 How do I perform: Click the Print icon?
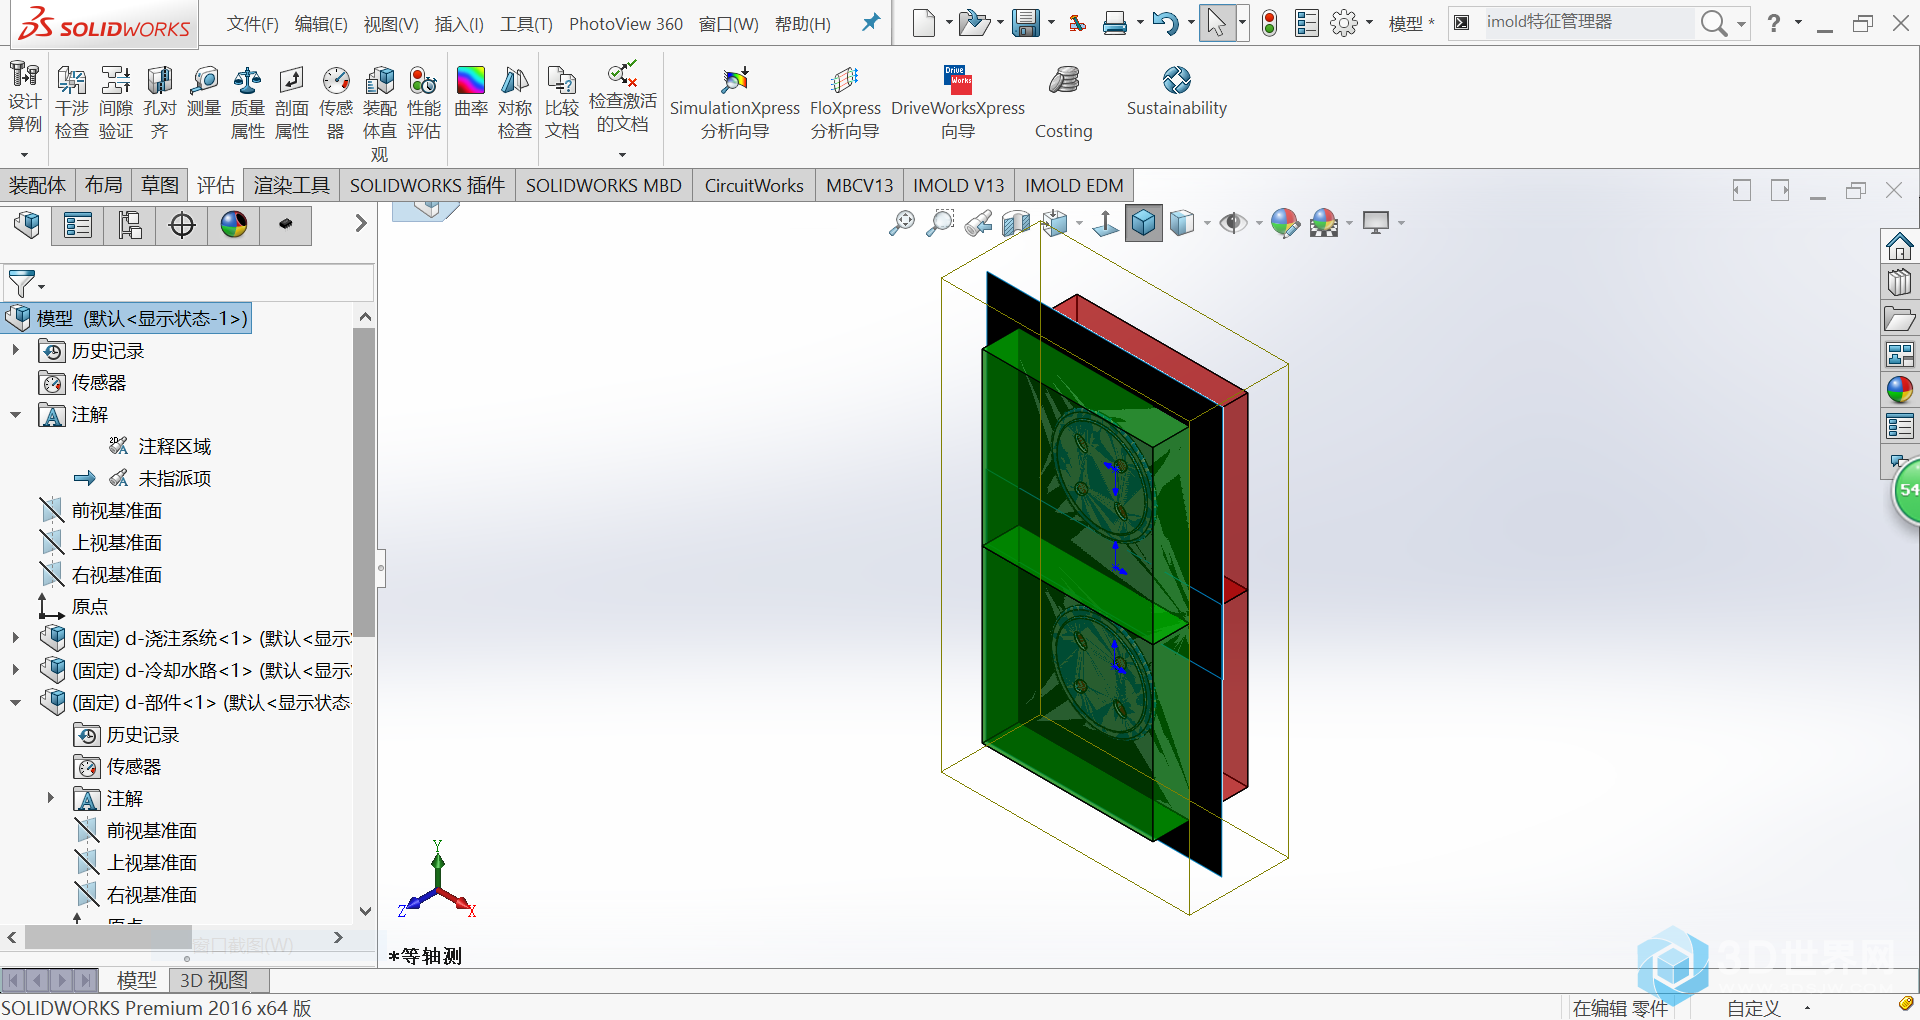[x=1115, y=23]
